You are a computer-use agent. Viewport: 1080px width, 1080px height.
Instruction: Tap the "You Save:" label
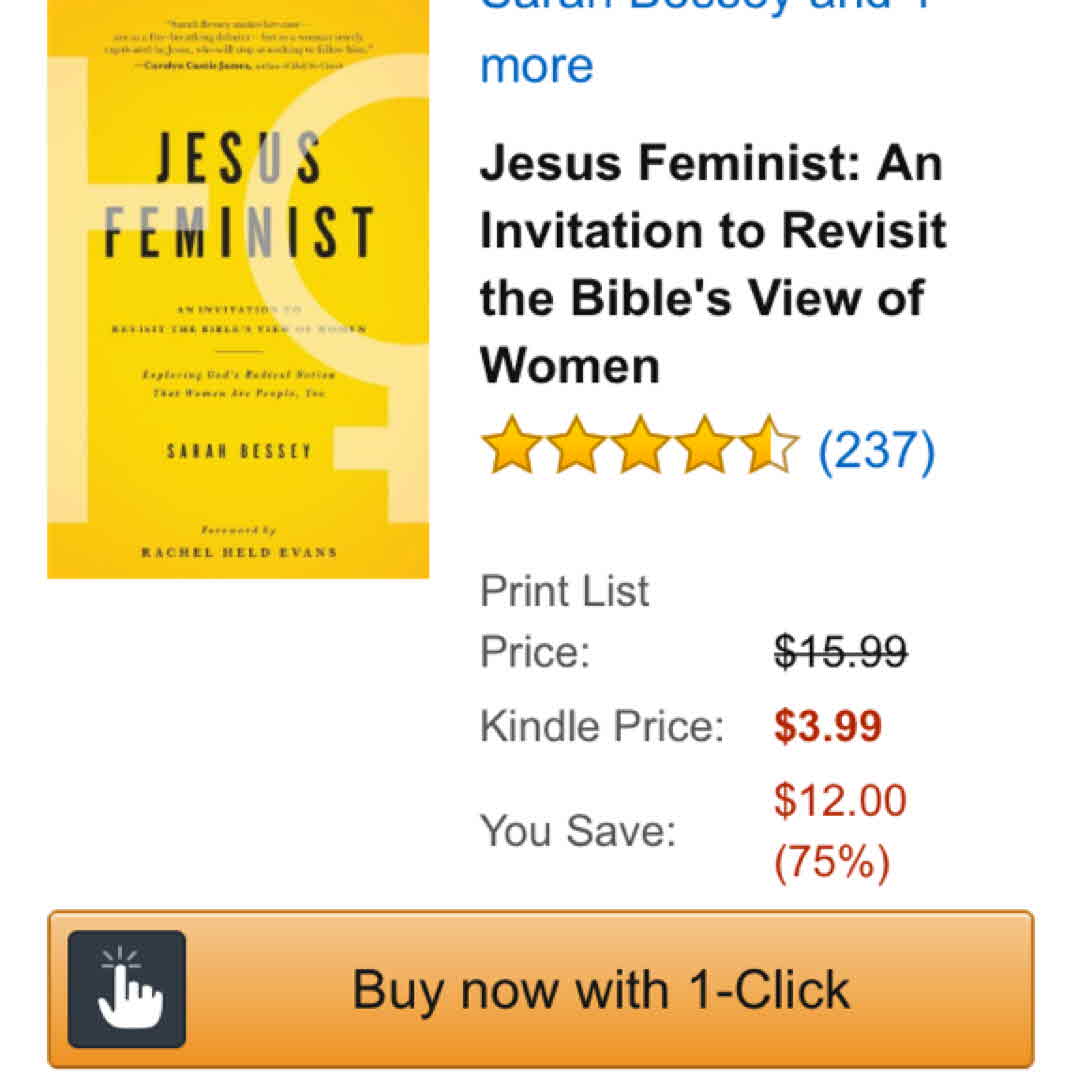[x=578, y=831]
